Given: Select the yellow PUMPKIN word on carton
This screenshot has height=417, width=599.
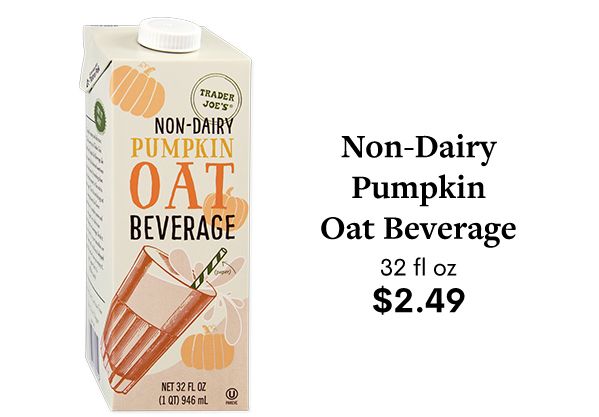Looking at the screenshot, I should pyautogui.click(x=182, y=148).
